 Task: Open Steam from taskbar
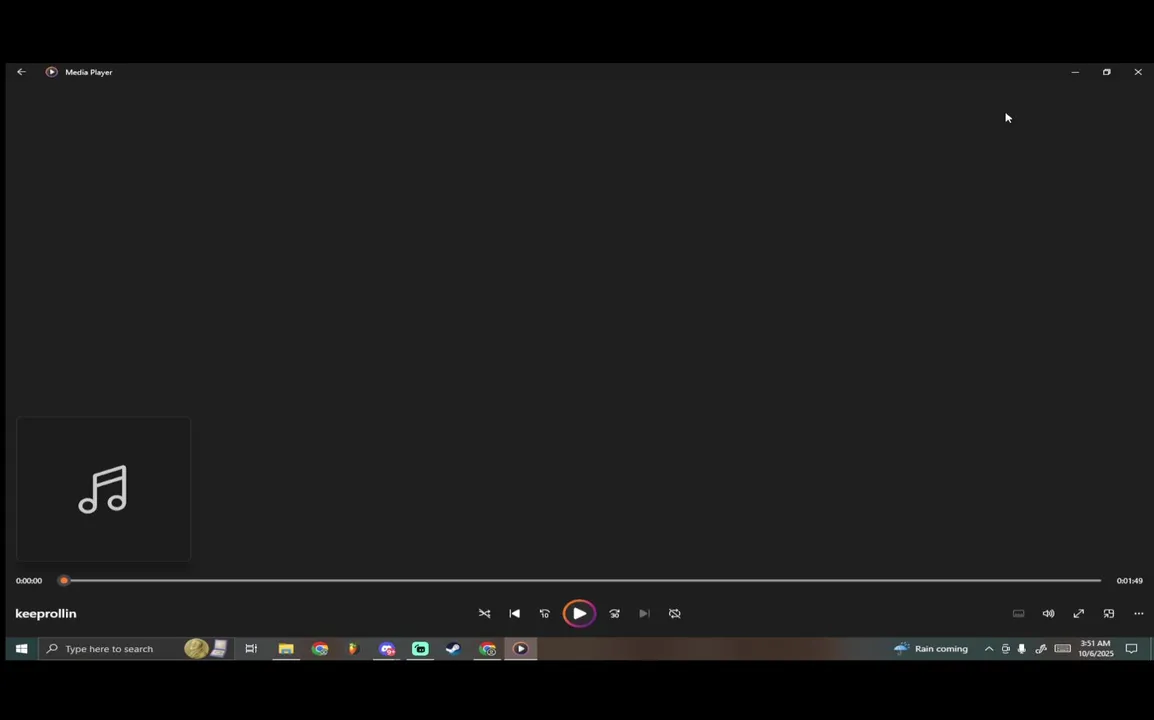coord(453,649)
